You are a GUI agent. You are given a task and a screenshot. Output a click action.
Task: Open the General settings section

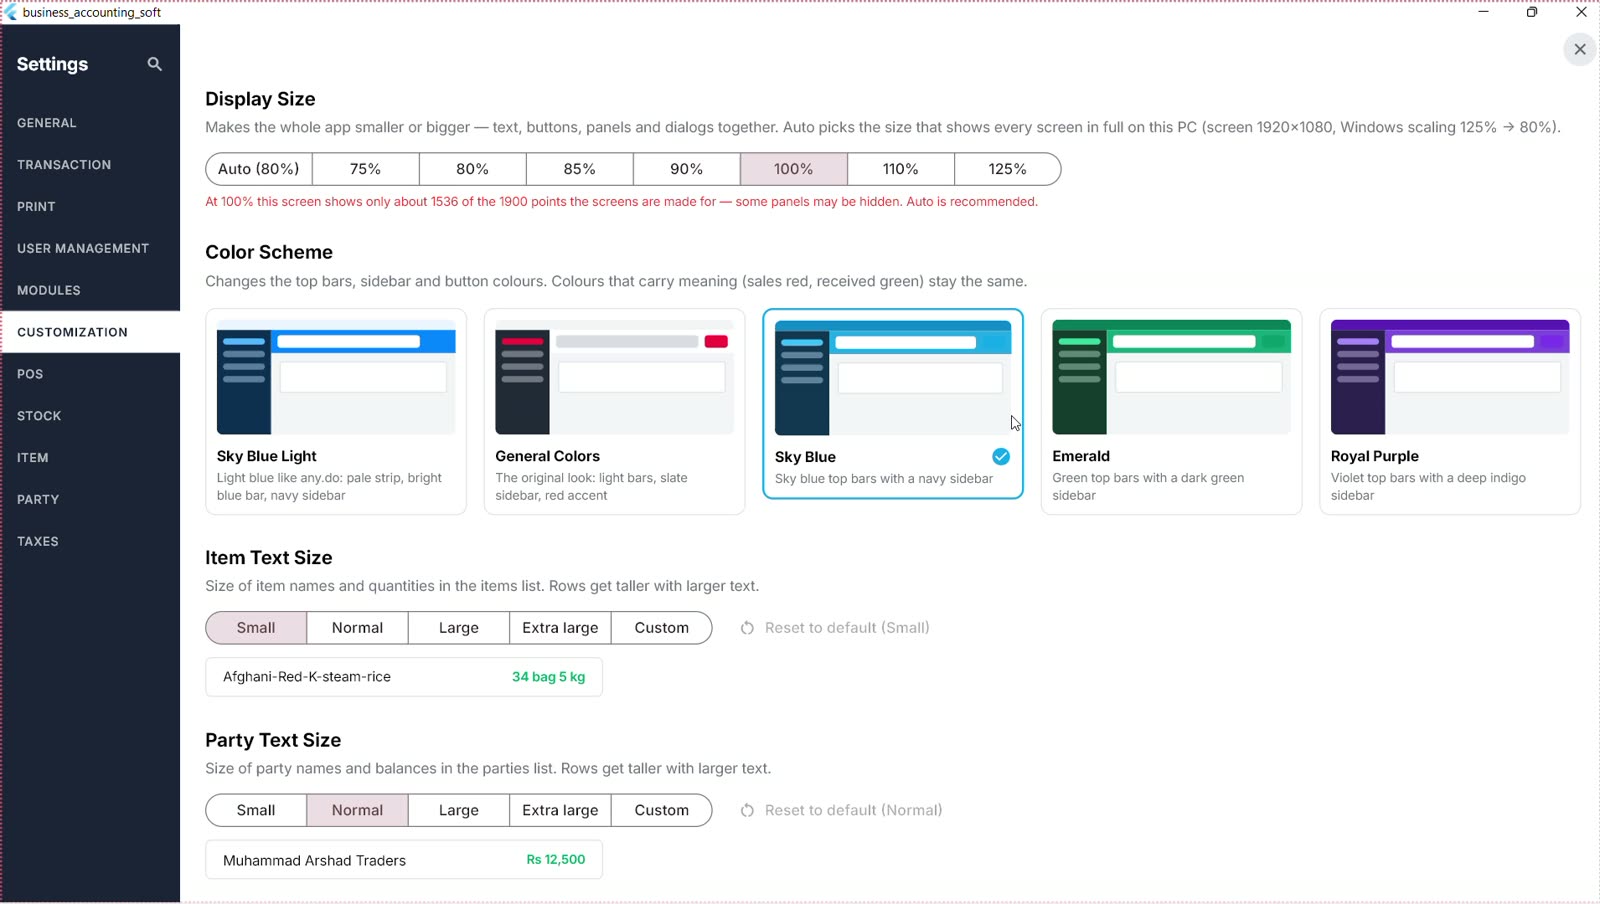pos(90,123)
